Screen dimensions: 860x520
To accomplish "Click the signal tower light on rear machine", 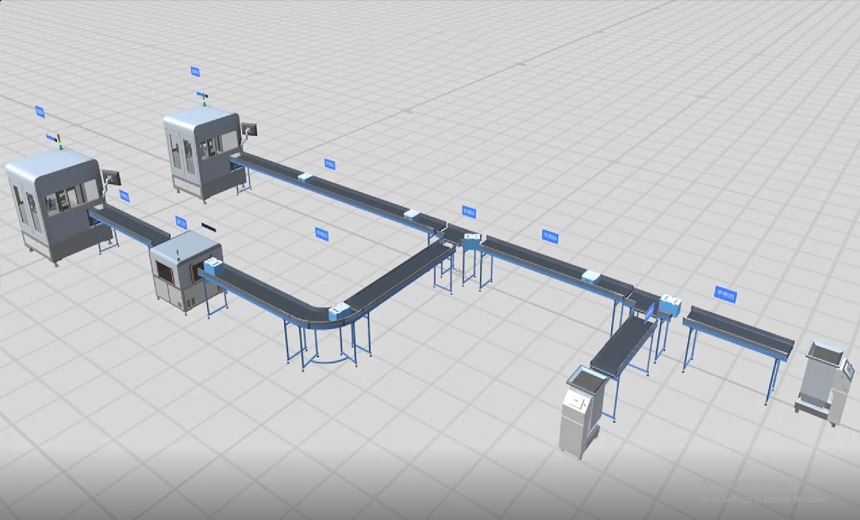I will pos(205,99).
